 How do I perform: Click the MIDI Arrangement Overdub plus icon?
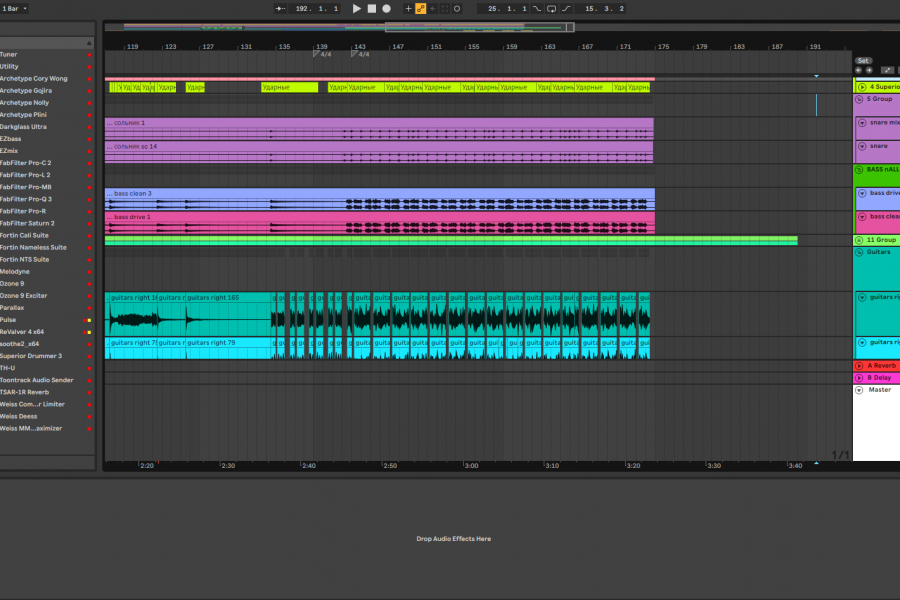pos(408,8)
